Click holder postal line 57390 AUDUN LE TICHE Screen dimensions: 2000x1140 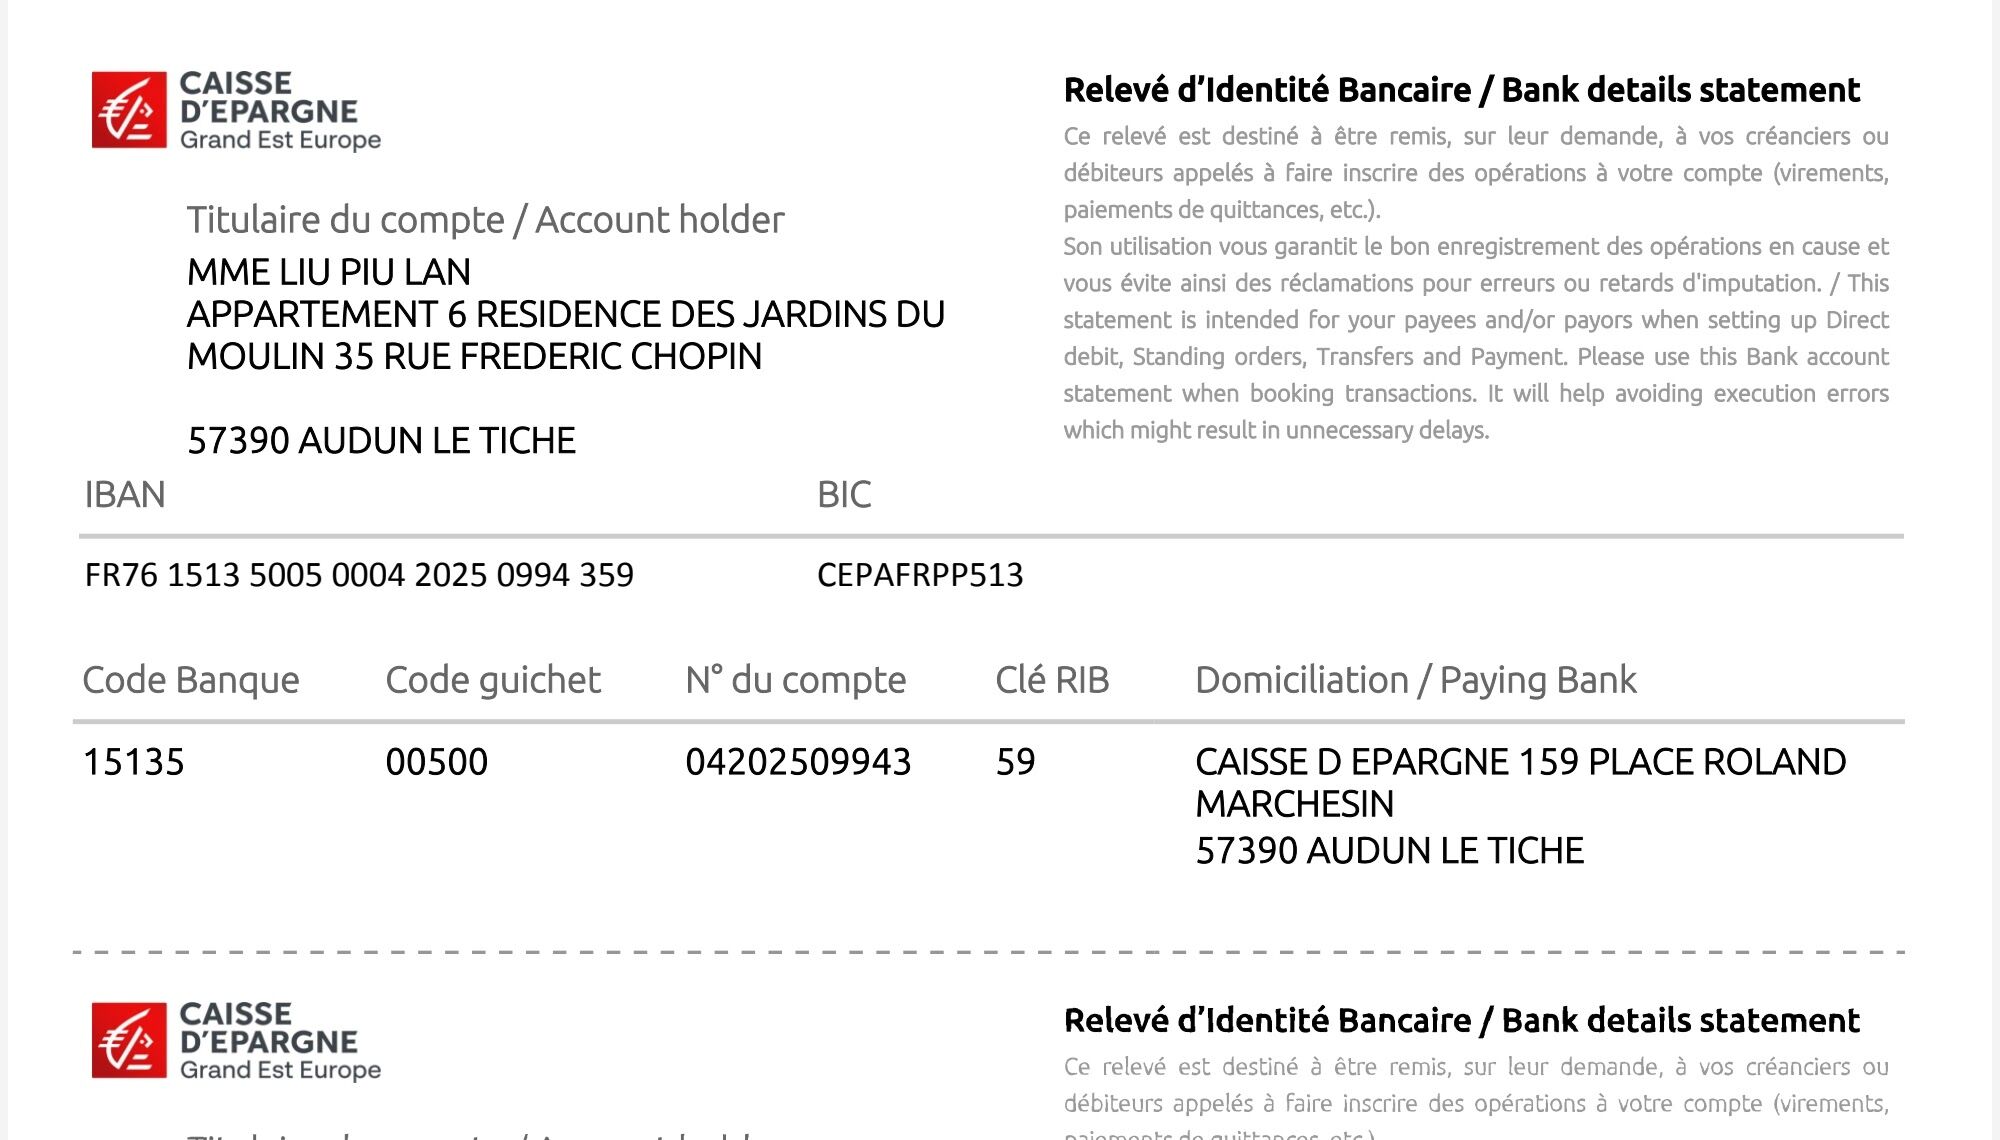[x=381, y=441]
